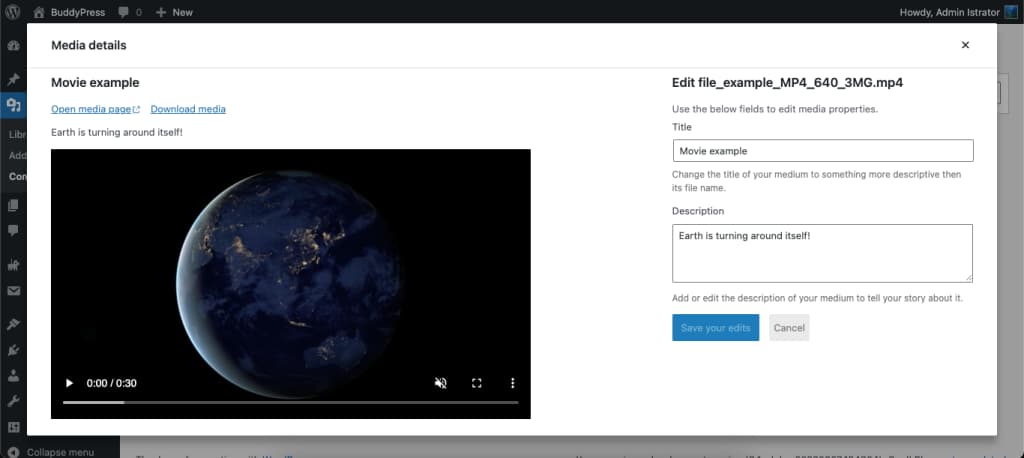Open the Emails envelope sidebar icon
1024x458 pixels.
[13, 291]
